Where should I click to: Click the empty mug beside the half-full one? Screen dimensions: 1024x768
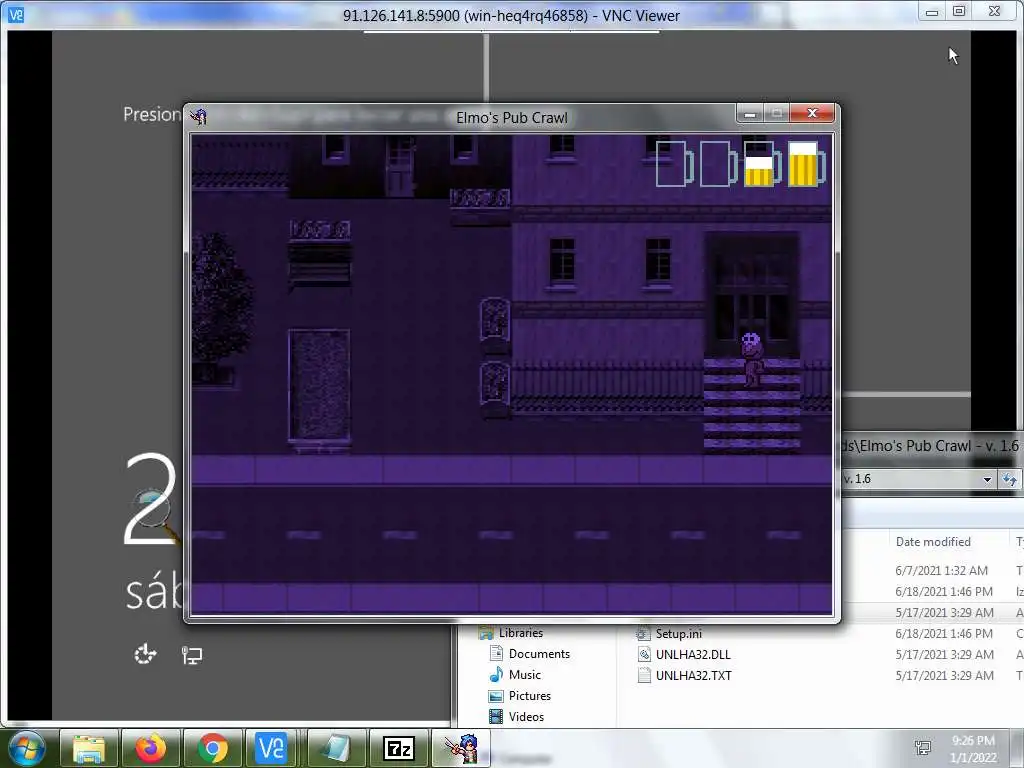click(x=718, y=164)
